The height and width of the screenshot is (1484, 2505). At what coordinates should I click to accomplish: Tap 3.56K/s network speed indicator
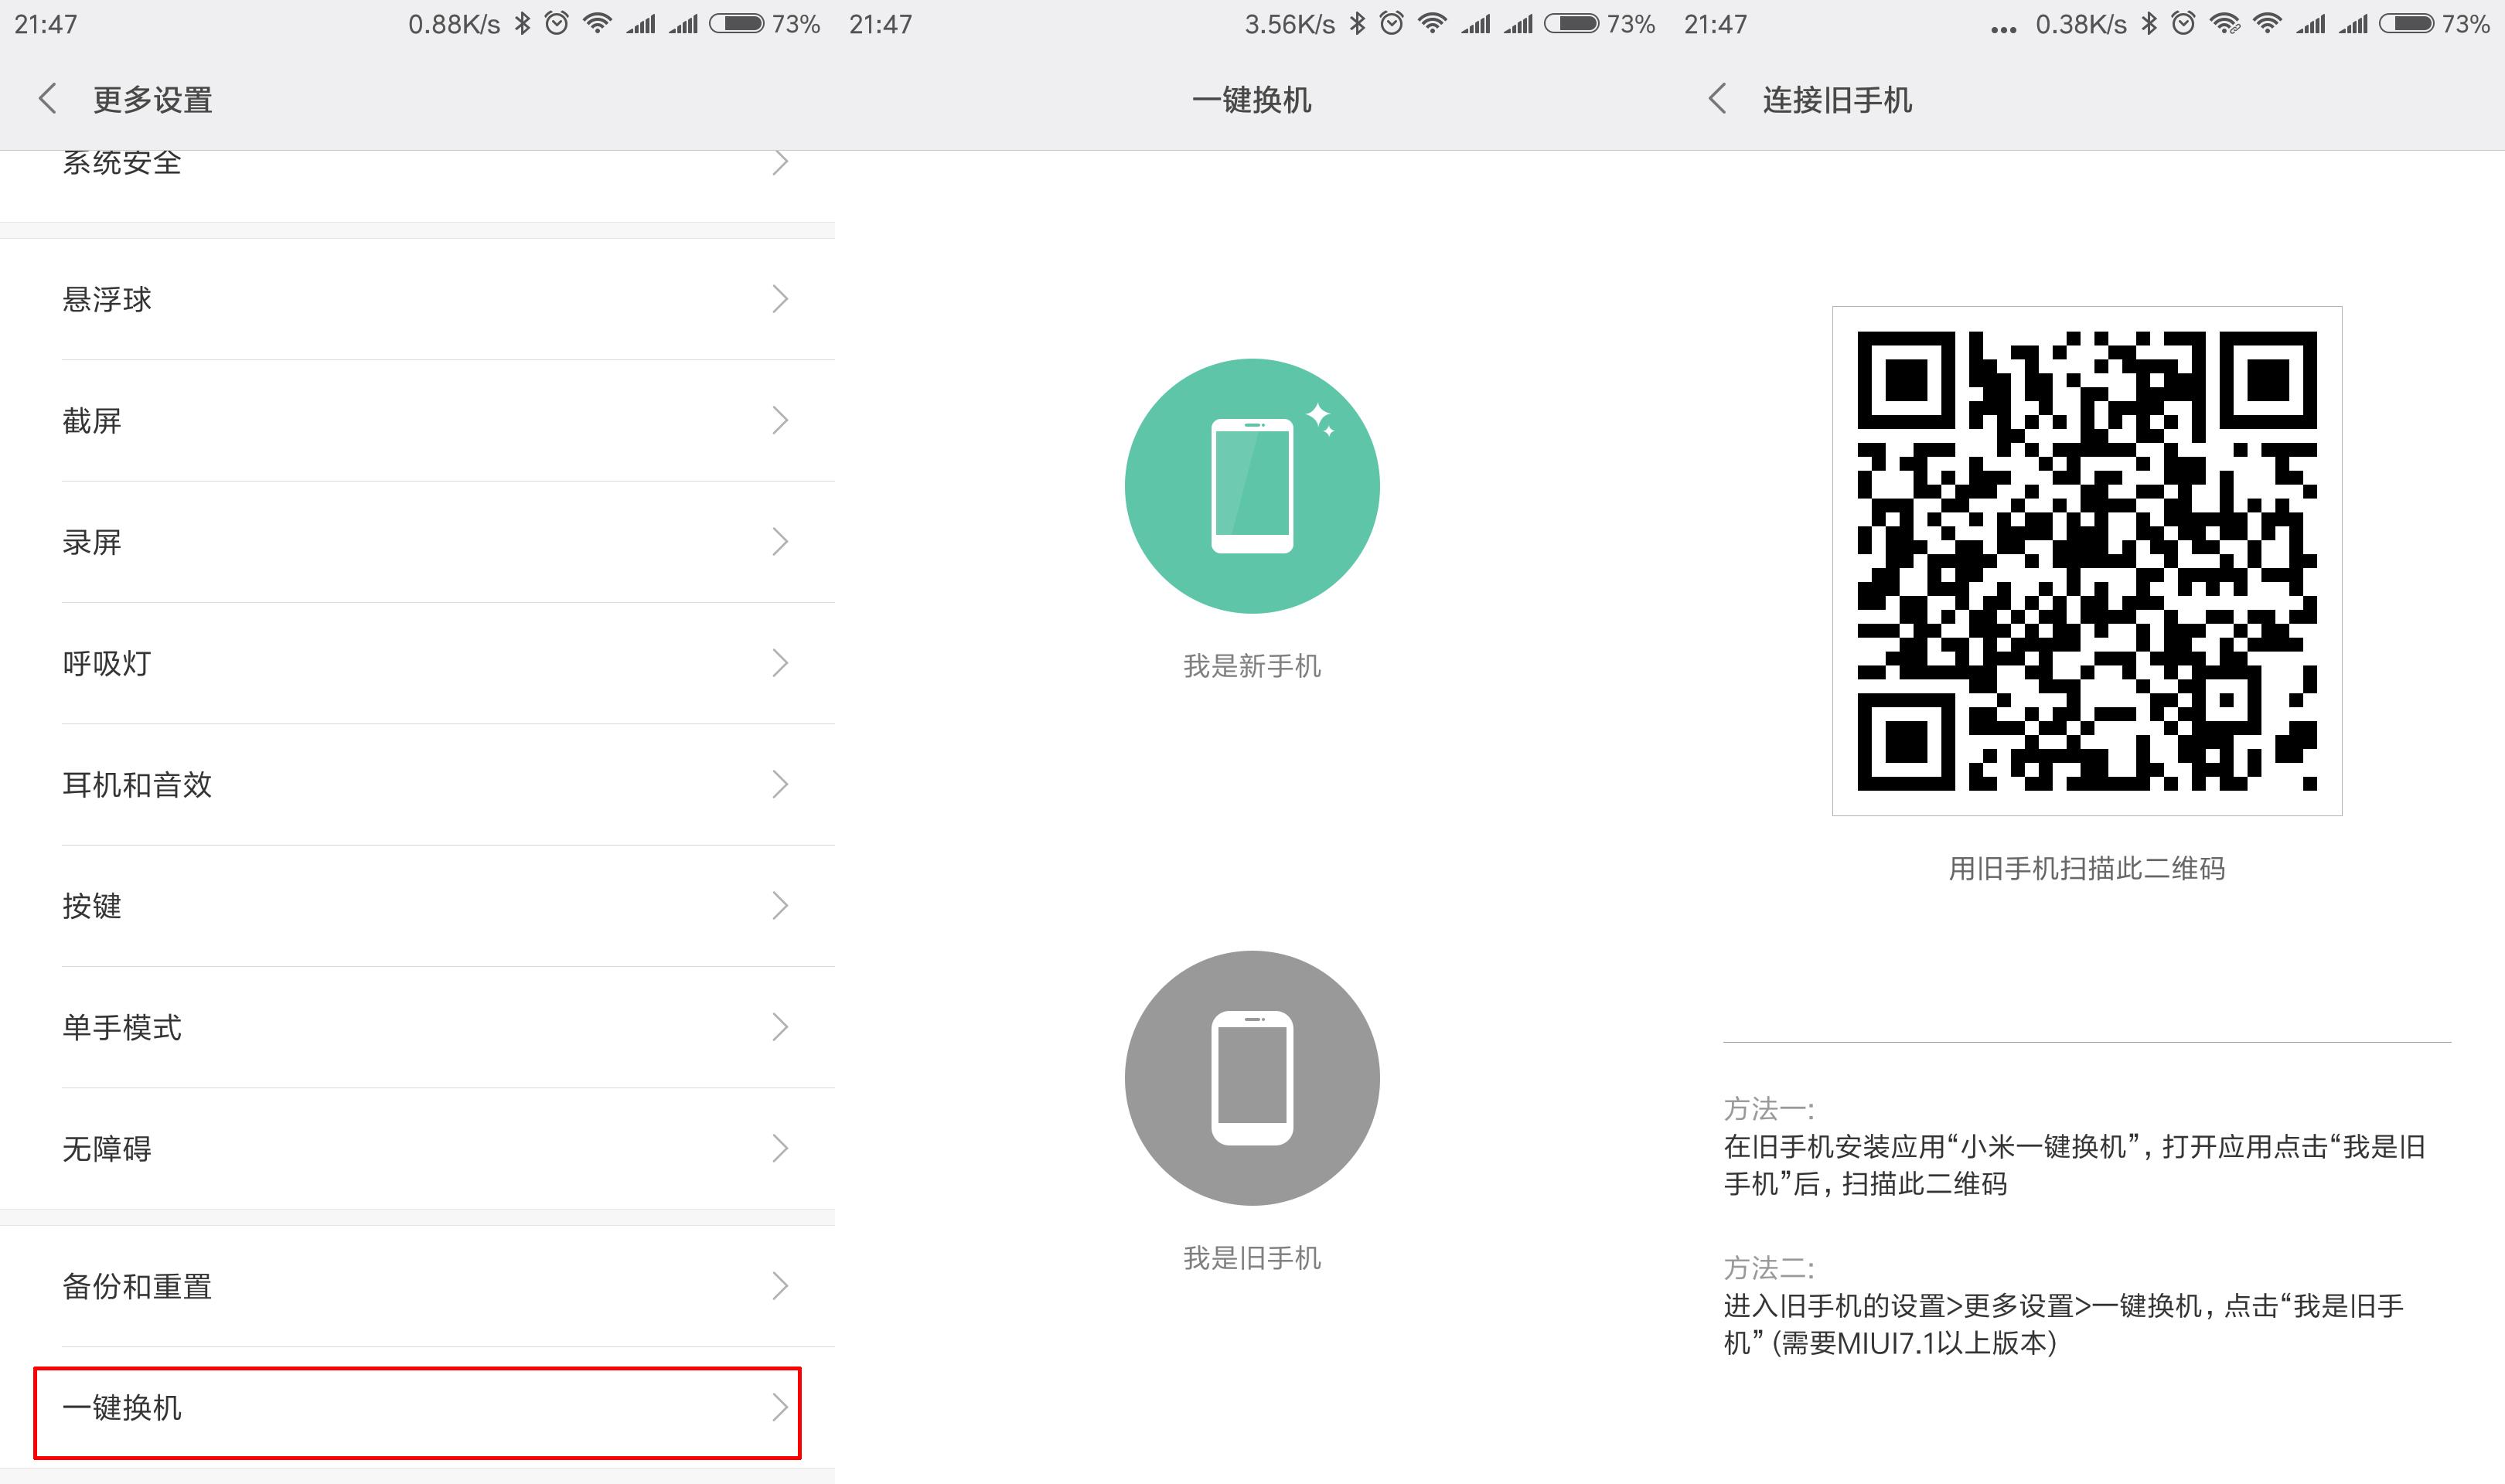(x=1290, y=24)
